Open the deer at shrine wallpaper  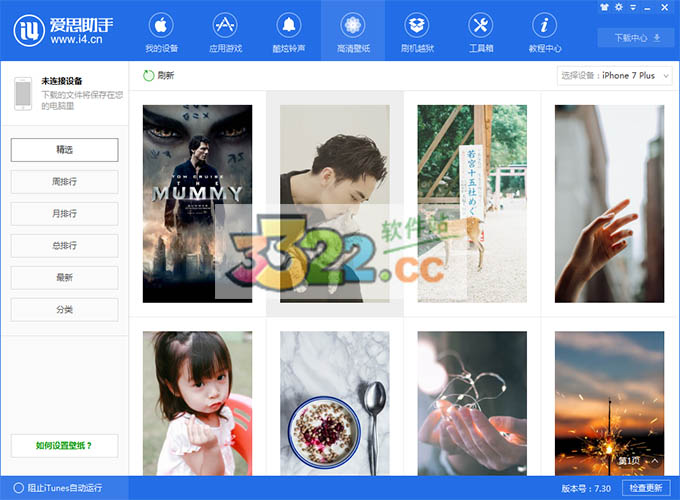472,204
